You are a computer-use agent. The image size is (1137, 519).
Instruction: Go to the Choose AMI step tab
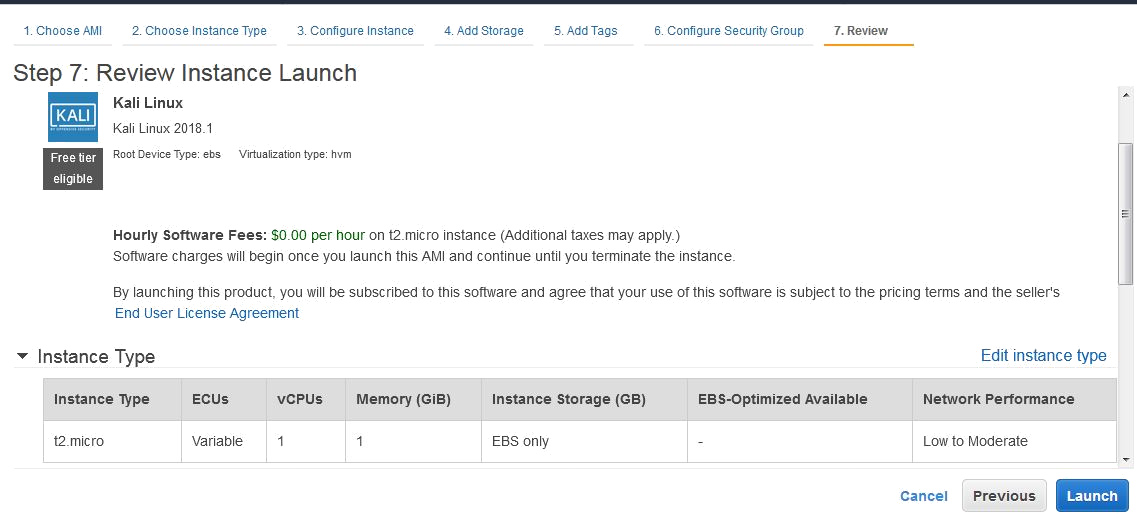[63, 31]
